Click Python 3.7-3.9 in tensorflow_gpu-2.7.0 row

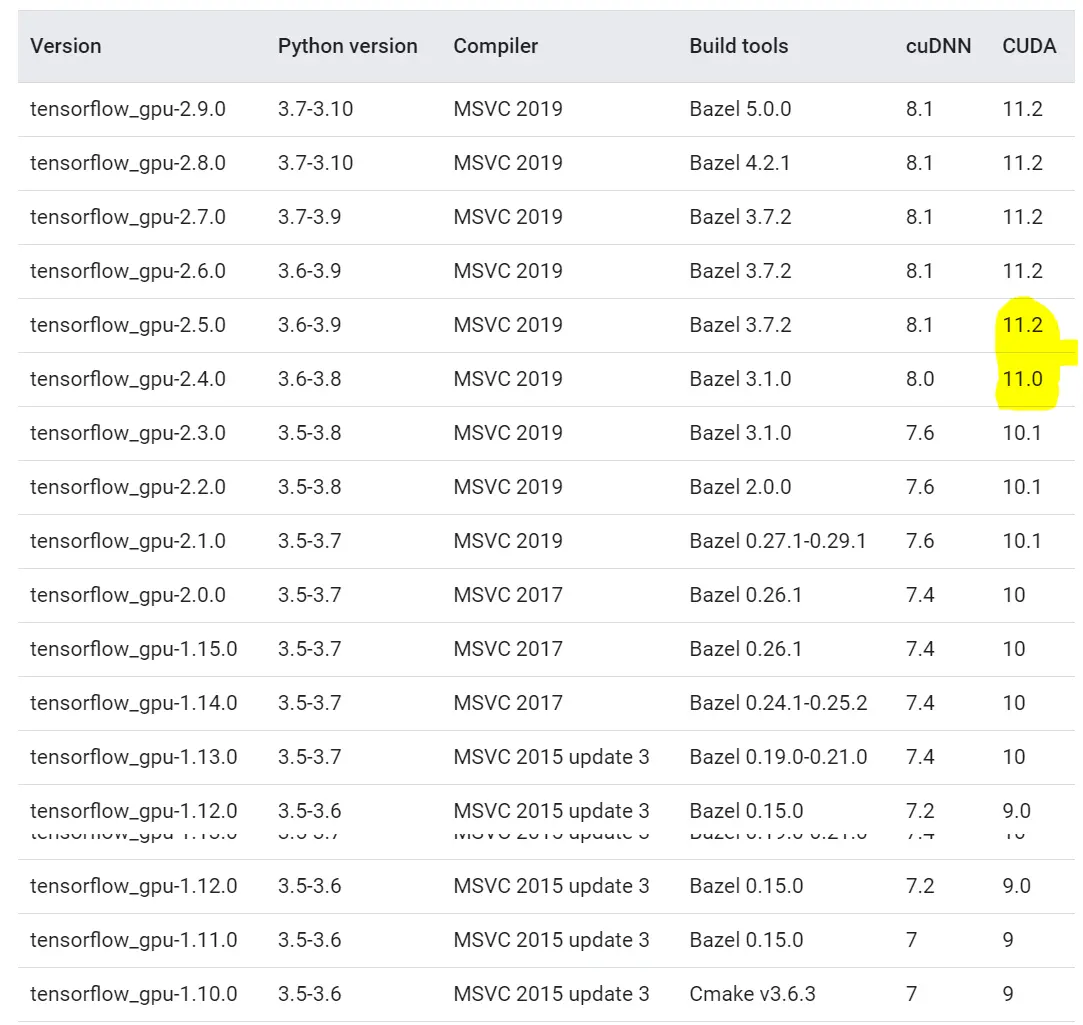pos(309,217)
